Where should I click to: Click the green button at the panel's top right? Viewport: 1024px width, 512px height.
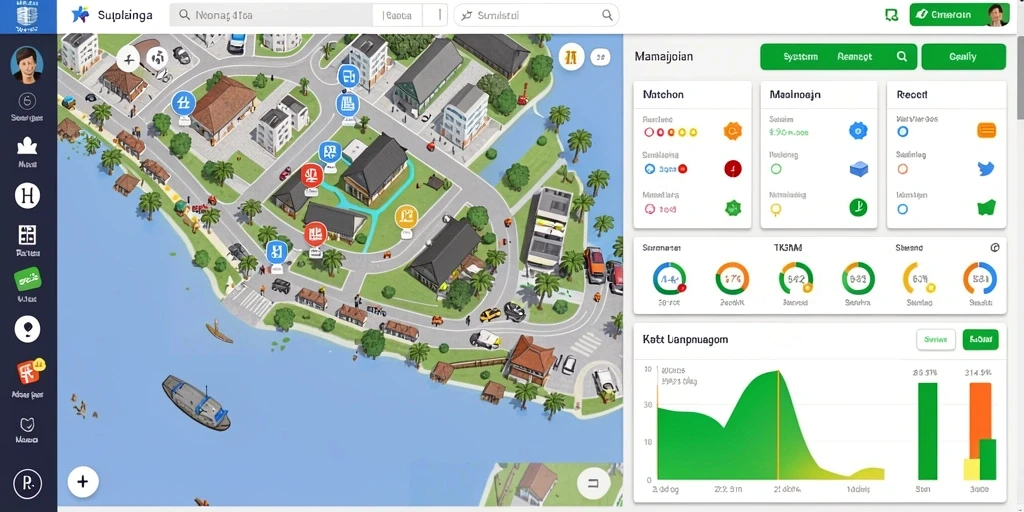[963, 57]
